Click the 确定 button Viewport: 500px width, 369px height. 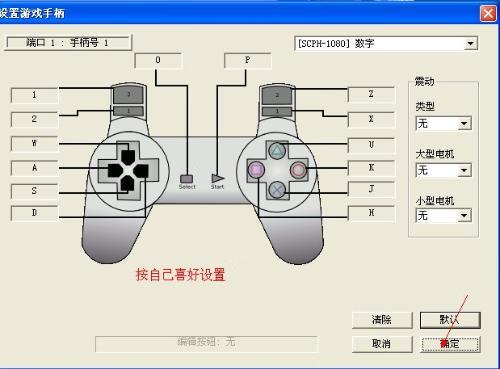[450, 344]
